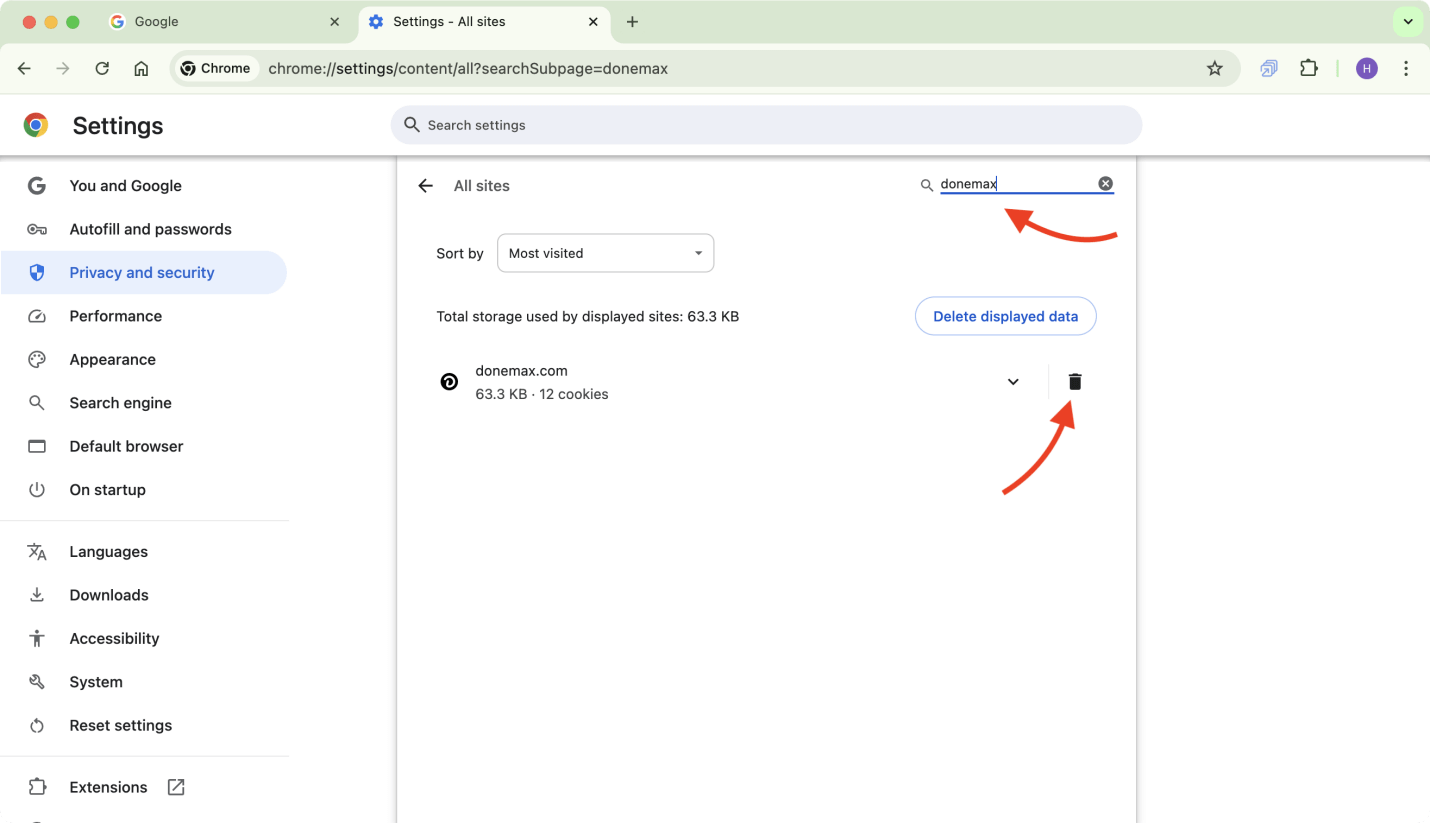Screen dimensions: 1430x823
Task: Click the Home button in toolbar
Action: click(x=141, y=69)
